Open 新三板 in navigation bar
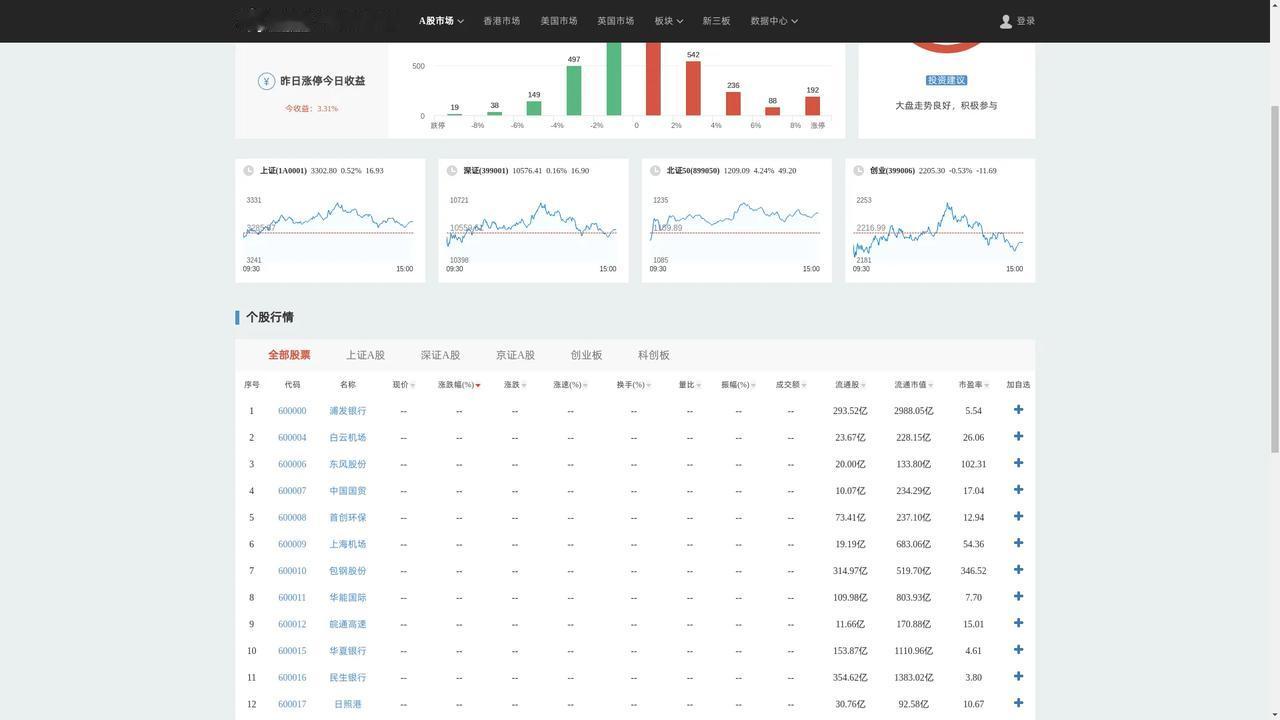The width and height of the screenshot is (1280, 720). 716,21
